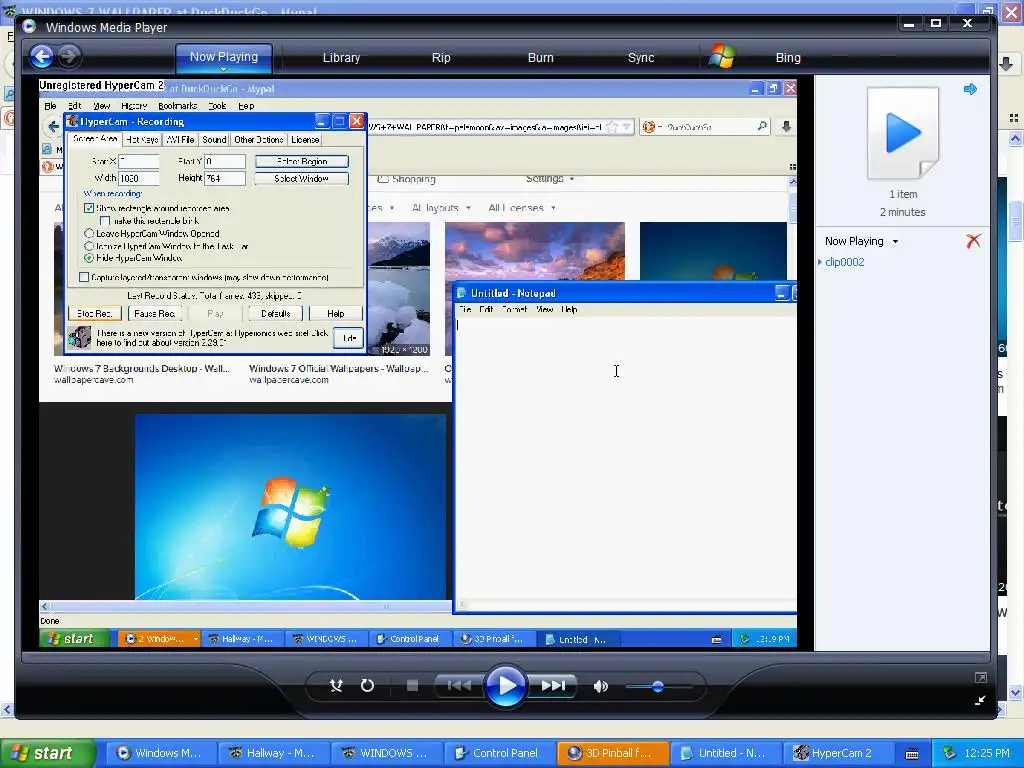The height and width of the screenshot is (768, 1024).
Task: Switch to 3D Pinball taskbar button
Action: [x=611, y=753]
